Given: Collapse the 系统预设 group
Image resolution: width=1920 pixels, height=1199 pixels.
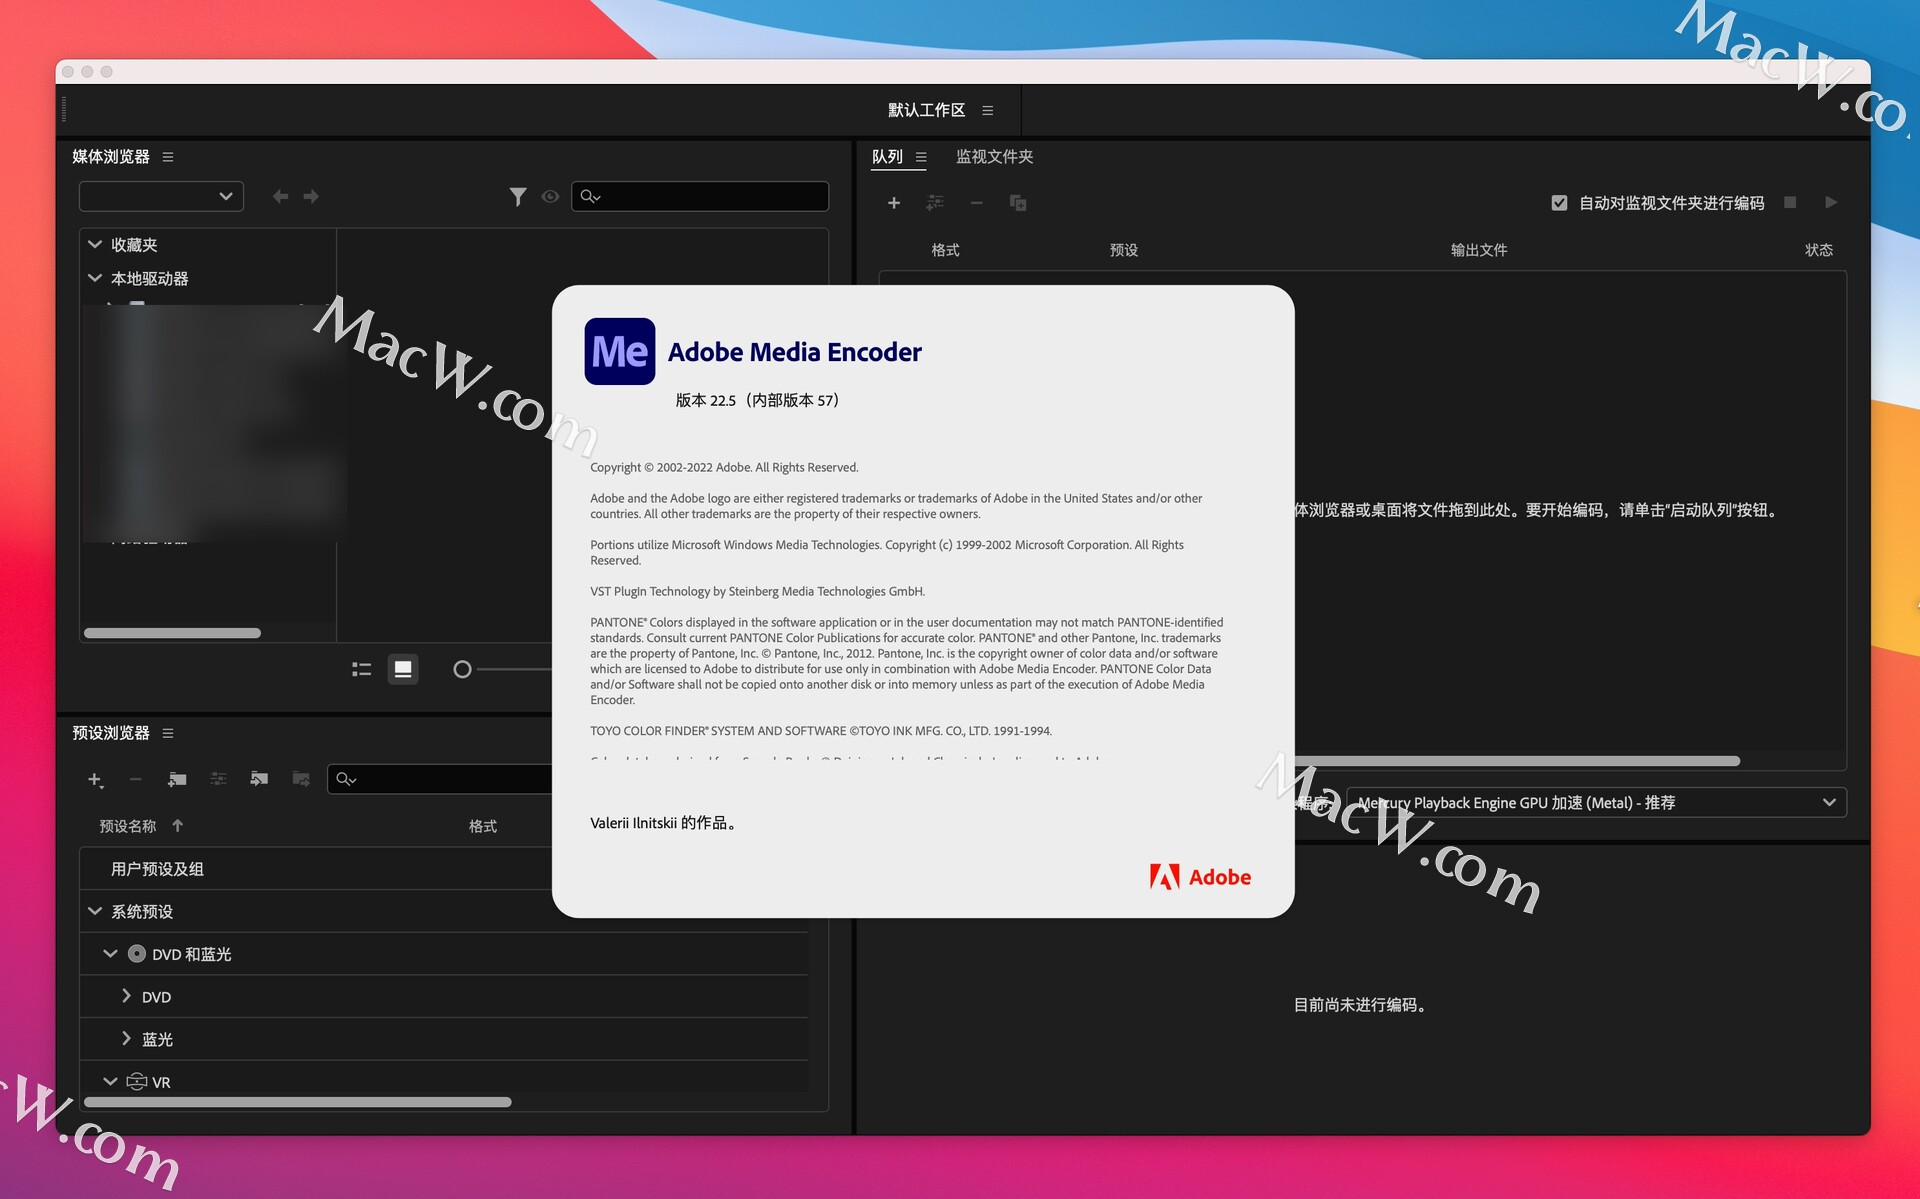Looking at the screenshot, I should (x=95, y=911).
